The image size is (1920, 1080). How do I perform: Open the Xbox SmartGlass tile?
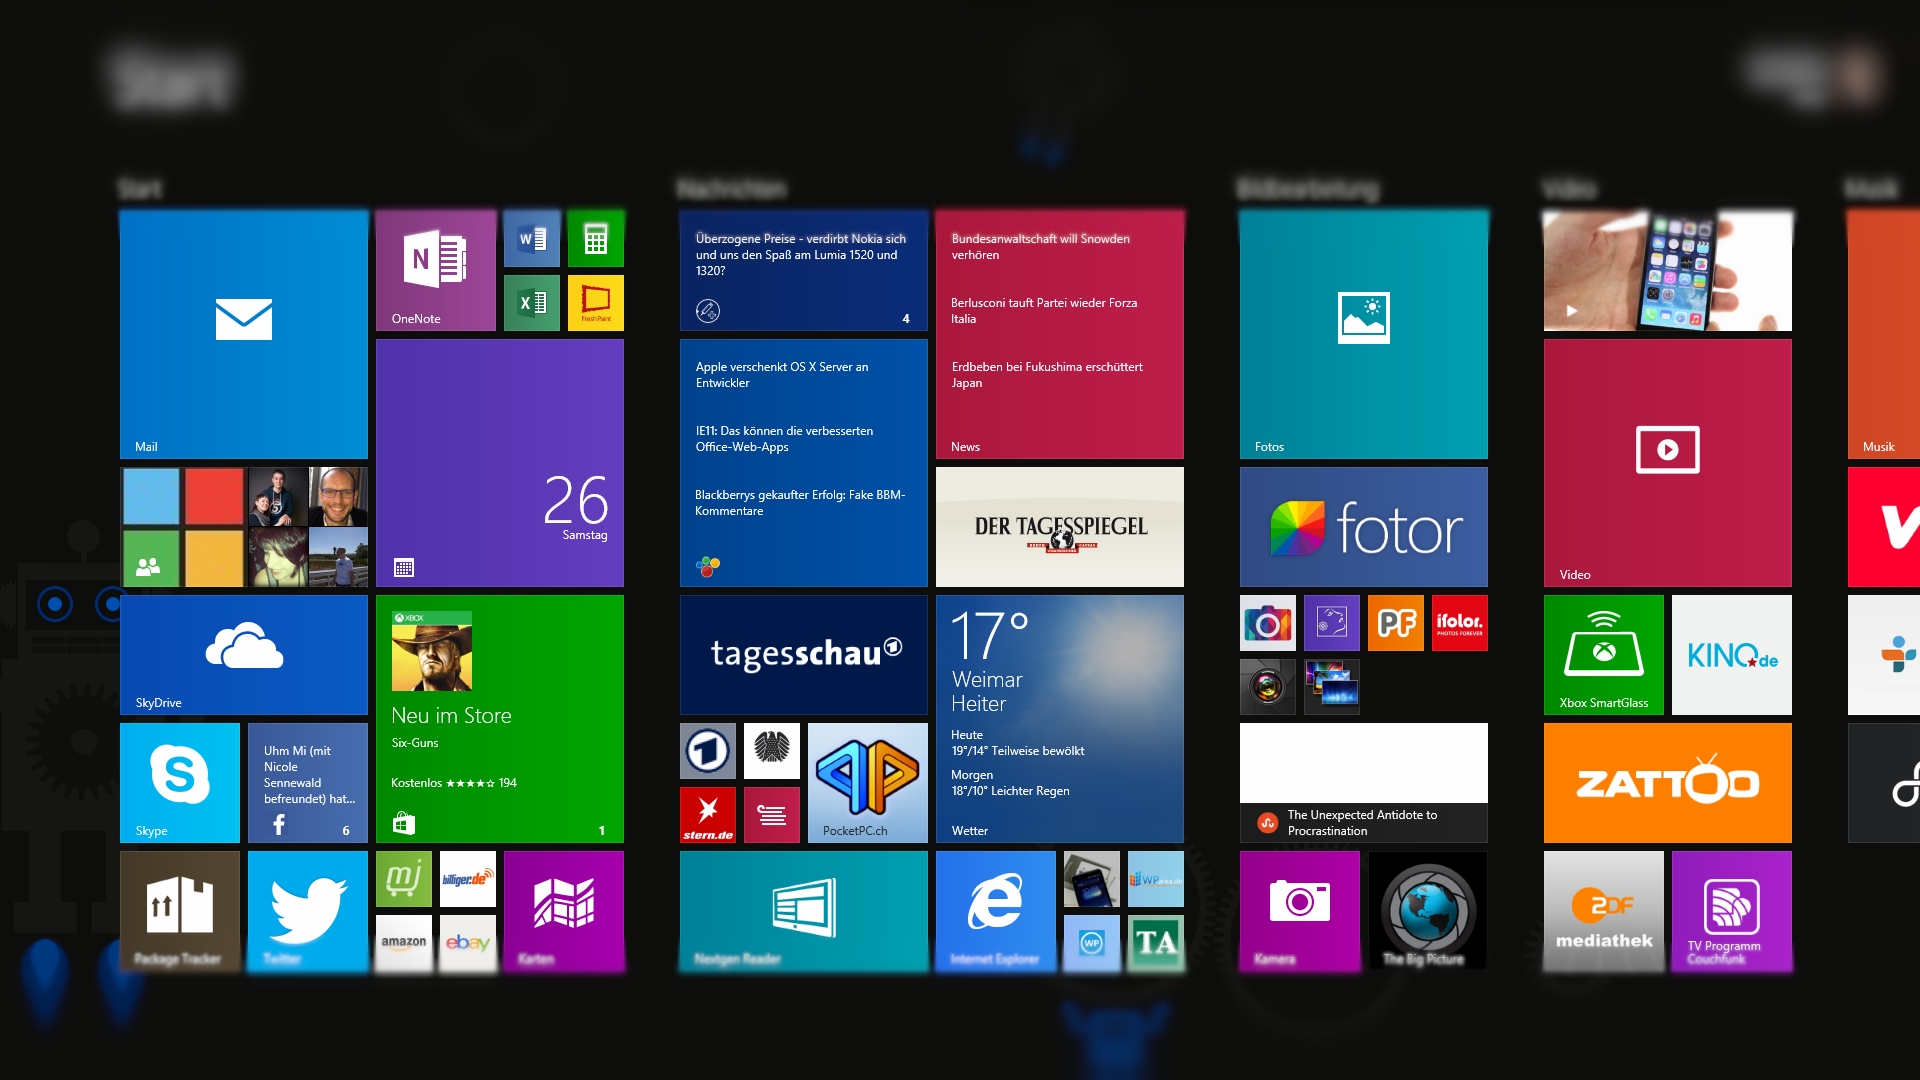pyautogui.click(x=1604, y=655)
